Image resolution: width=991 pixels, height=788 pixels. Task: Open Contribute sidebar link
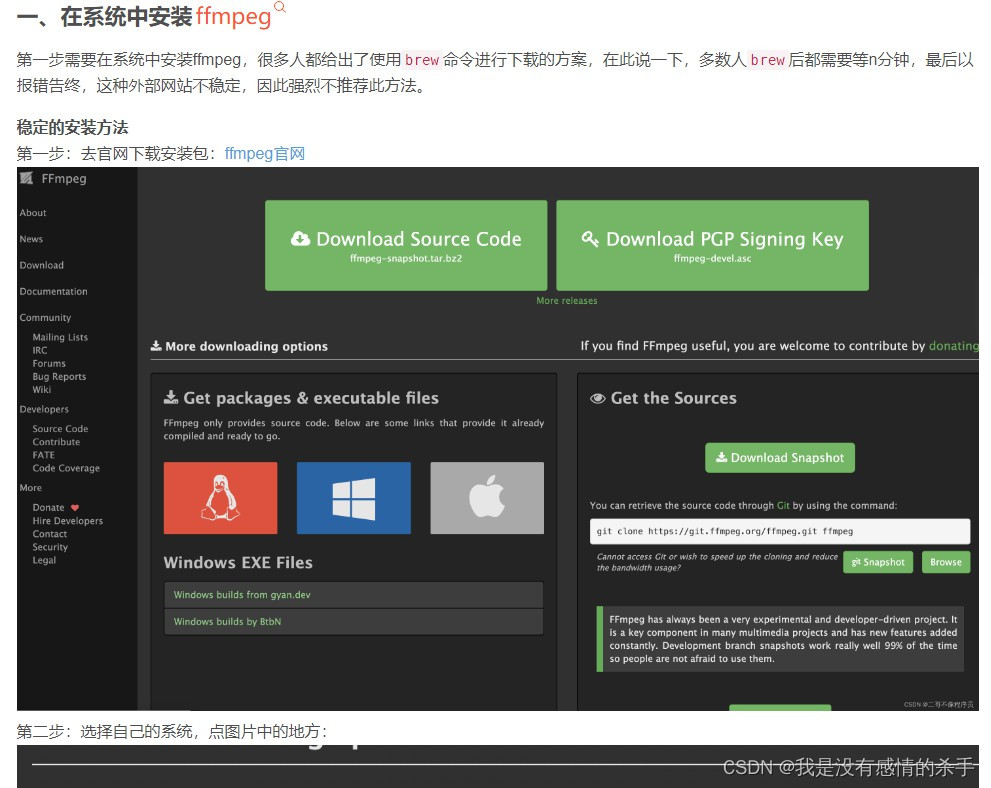pyautogui.click(x=56, y=442)
